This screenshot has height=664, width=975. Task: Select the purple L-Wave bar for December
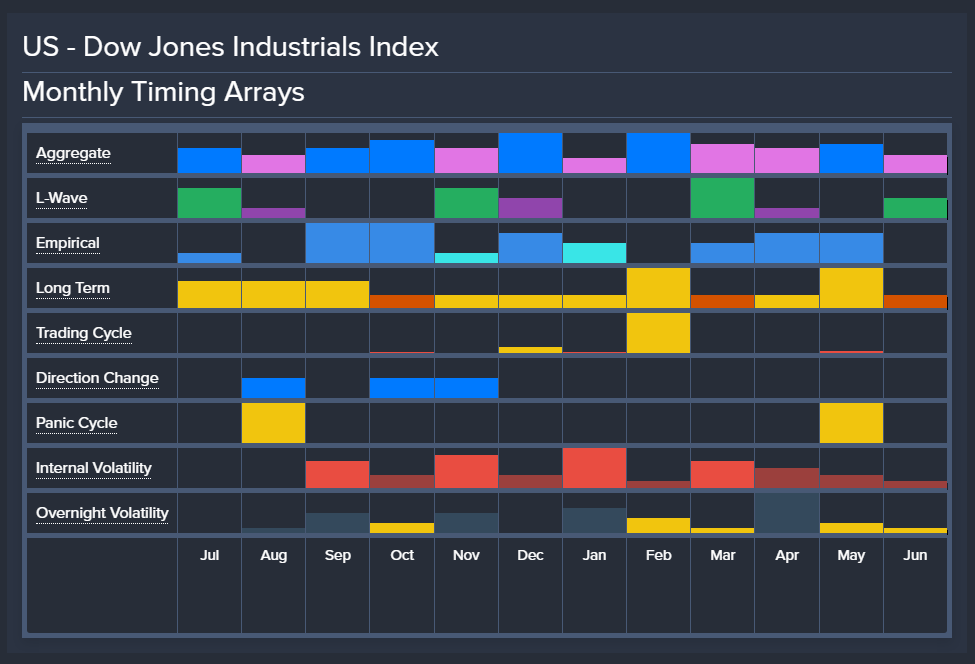pos(530,208)
